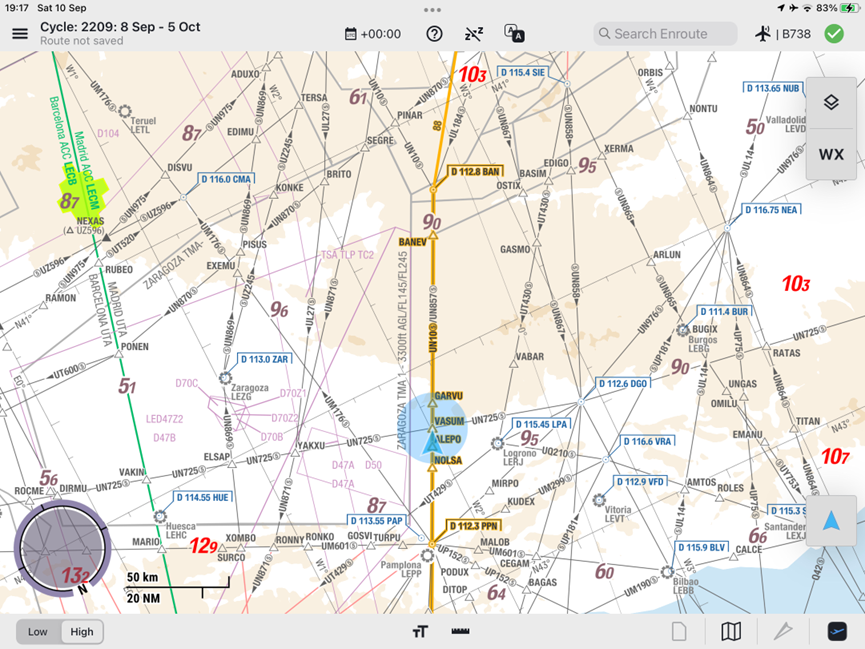Tap the D 112.8 BAN navaid label
The image size is (865, 649).
pos(474,172)
